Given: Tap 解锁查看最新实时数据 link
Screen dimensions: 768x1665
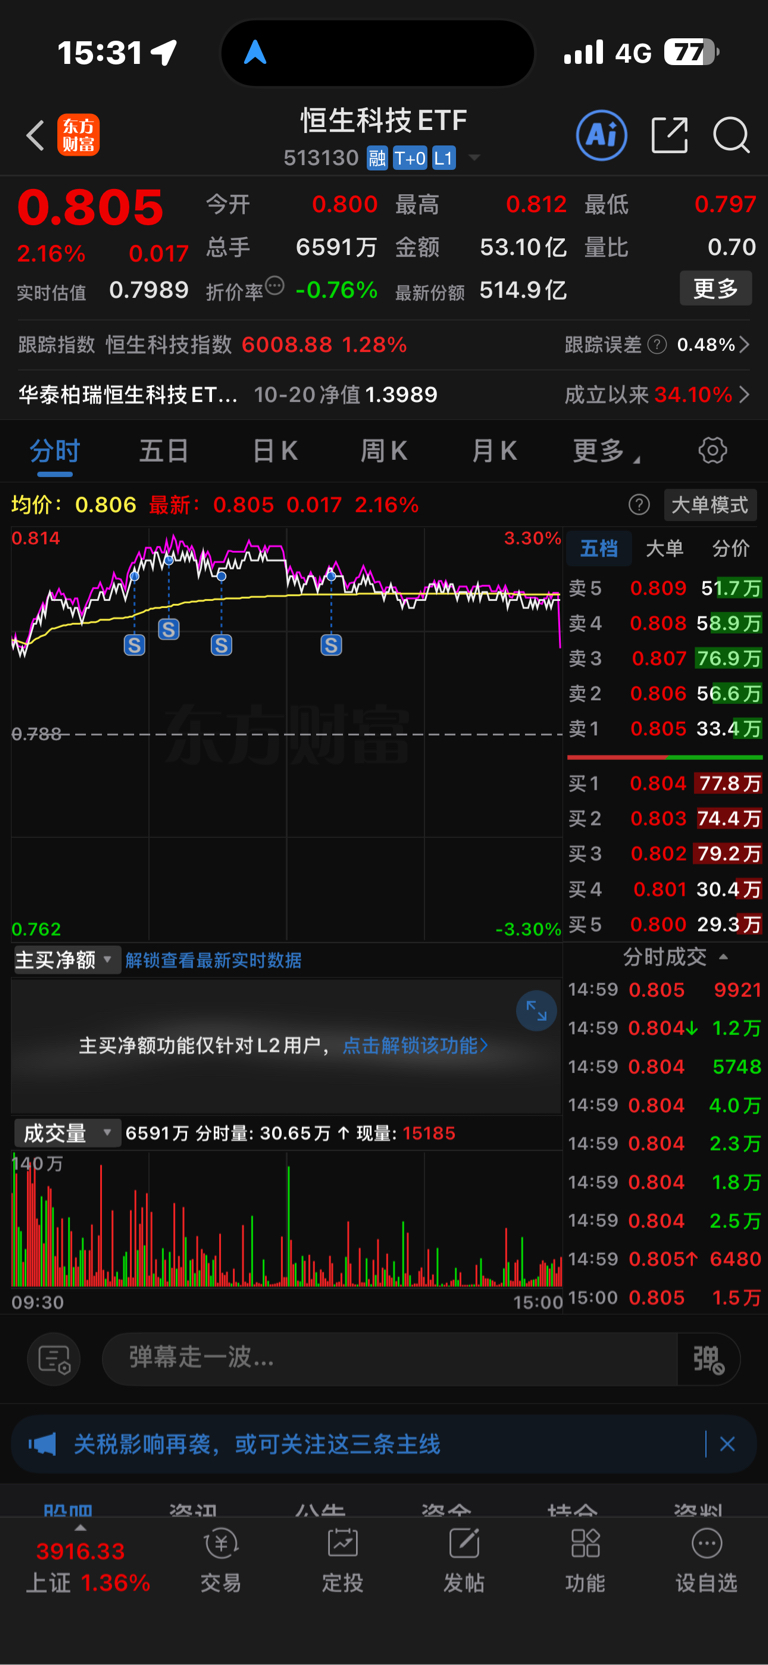Looking at the screenshot, I should [x=213, y=960].
